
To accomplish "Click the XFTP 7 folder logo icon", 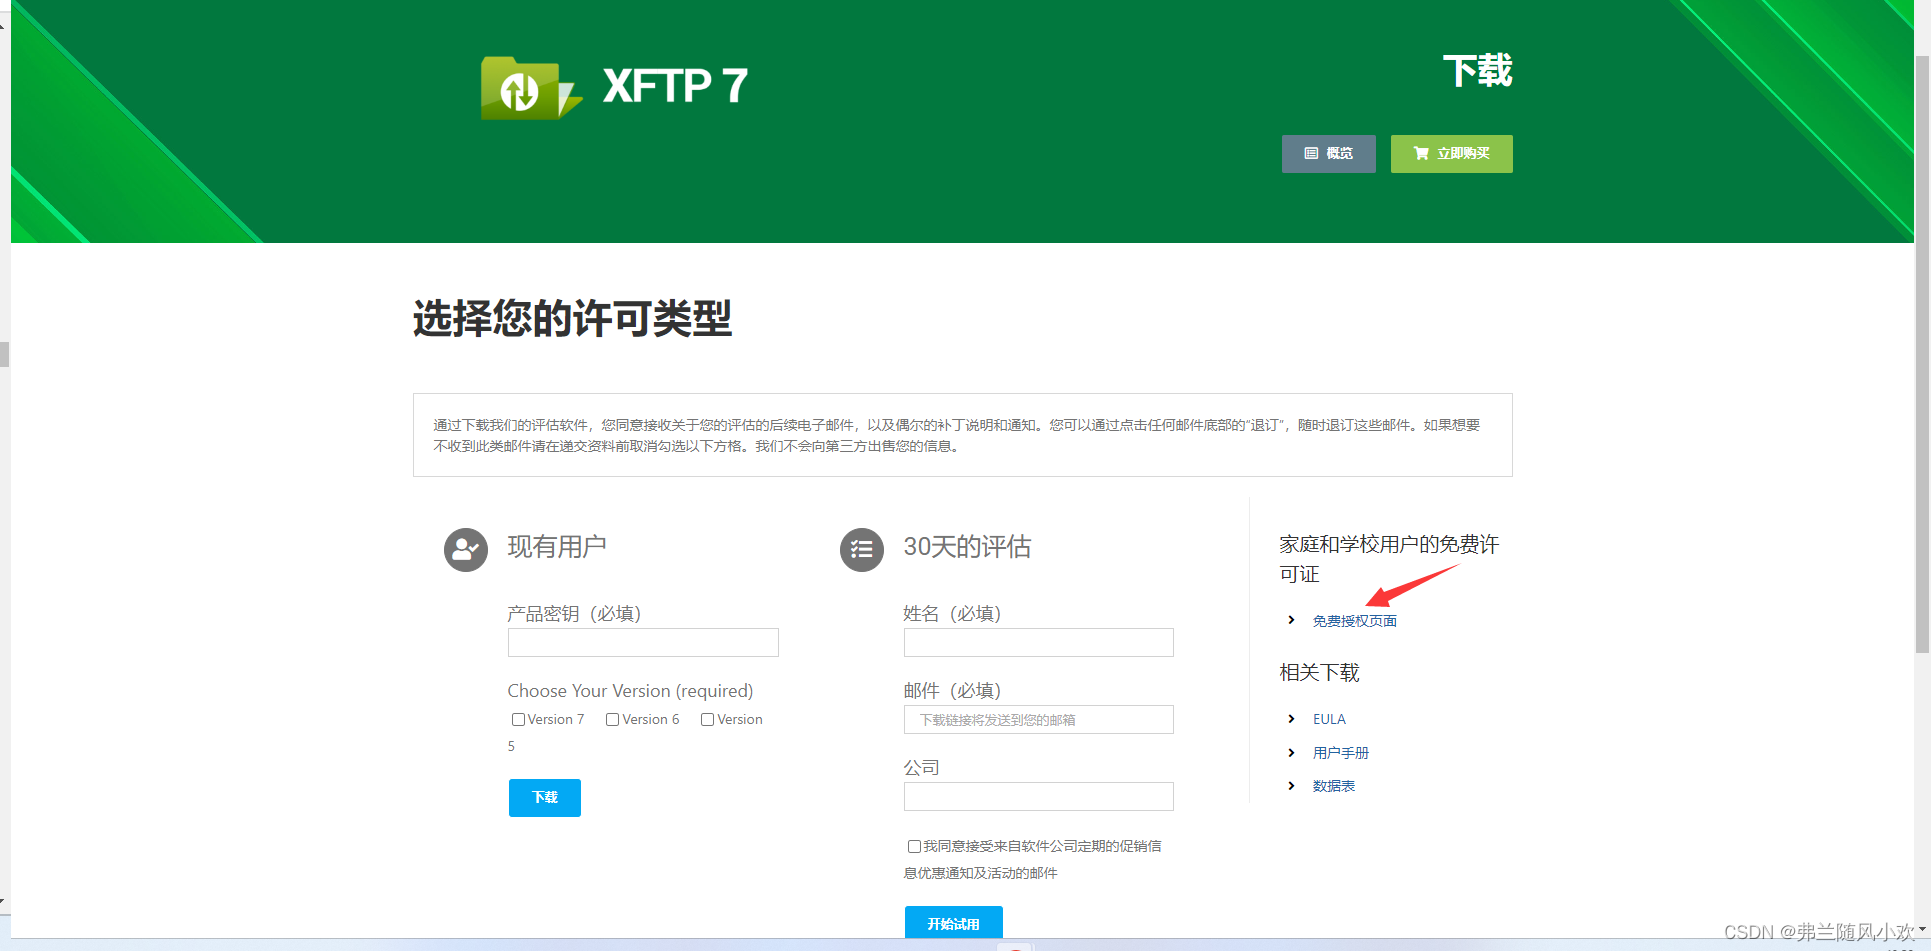I will (530, 88).
